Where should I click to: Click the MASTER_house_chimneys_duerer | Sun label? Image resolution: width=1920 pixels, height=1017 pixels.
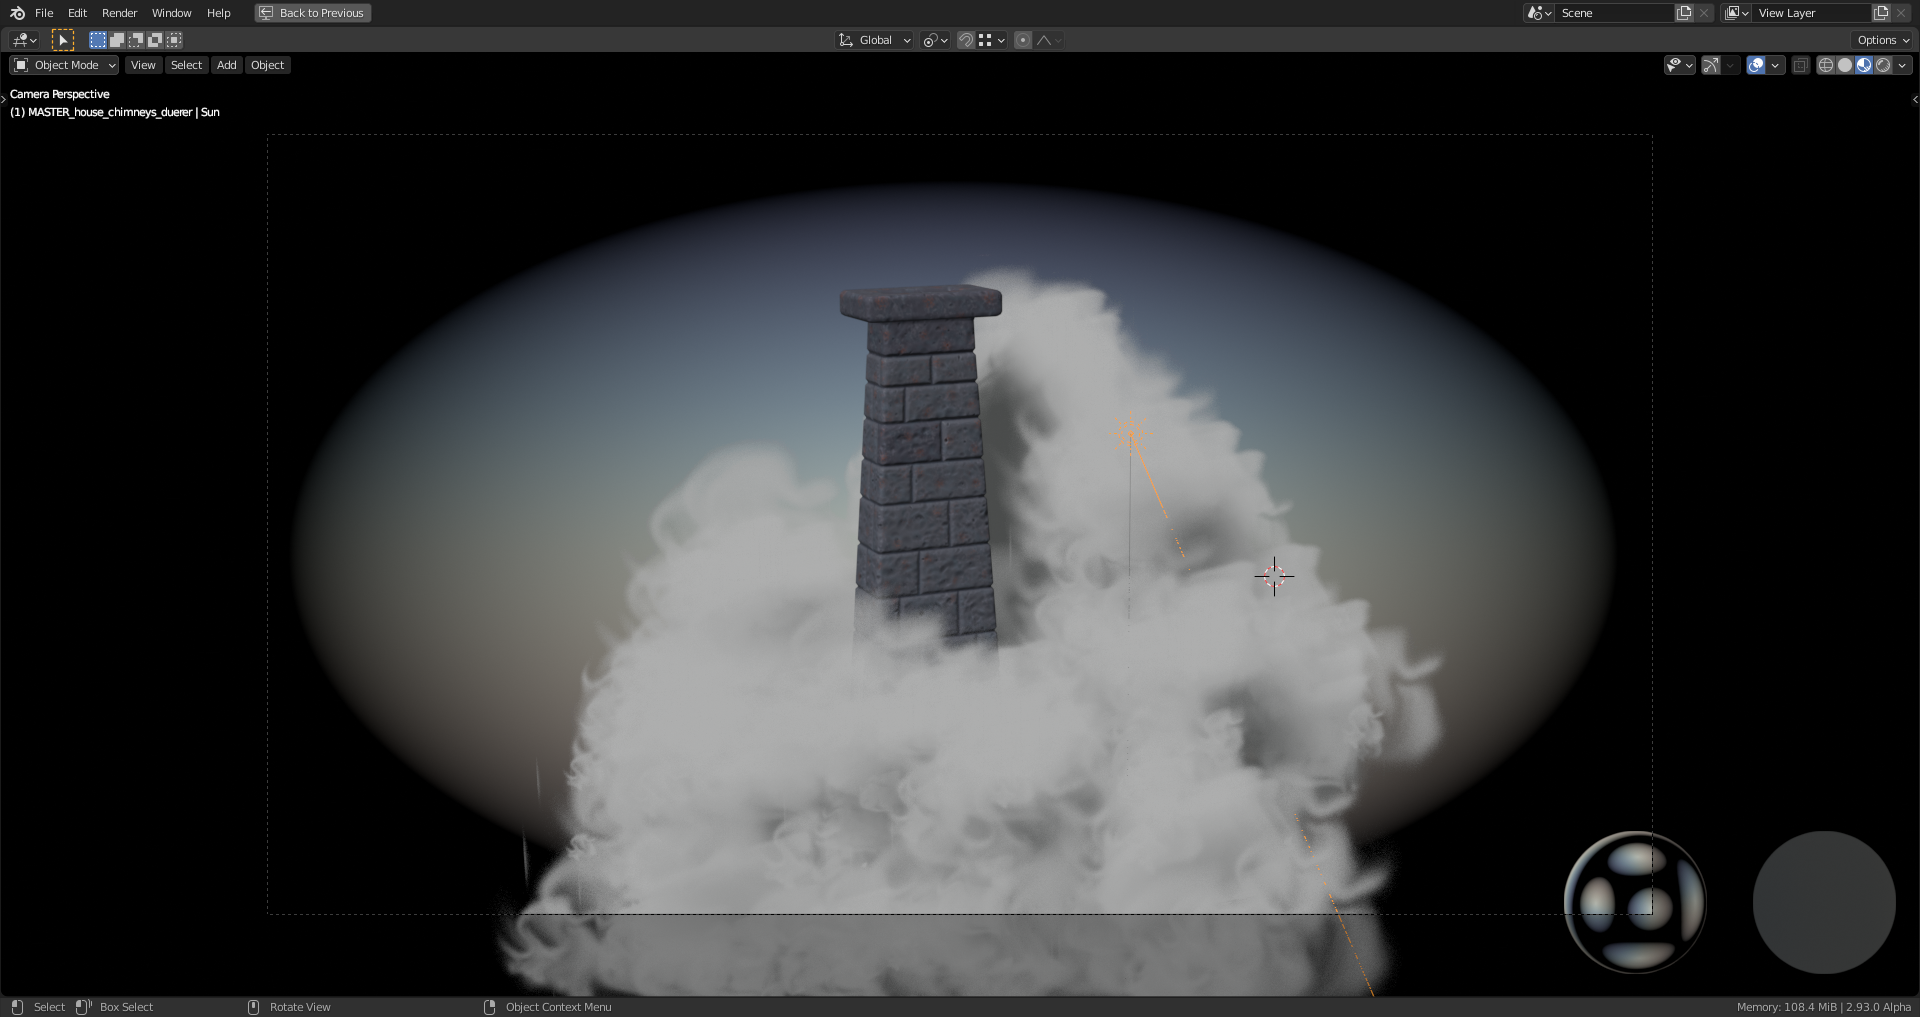(x=115, y=112)
